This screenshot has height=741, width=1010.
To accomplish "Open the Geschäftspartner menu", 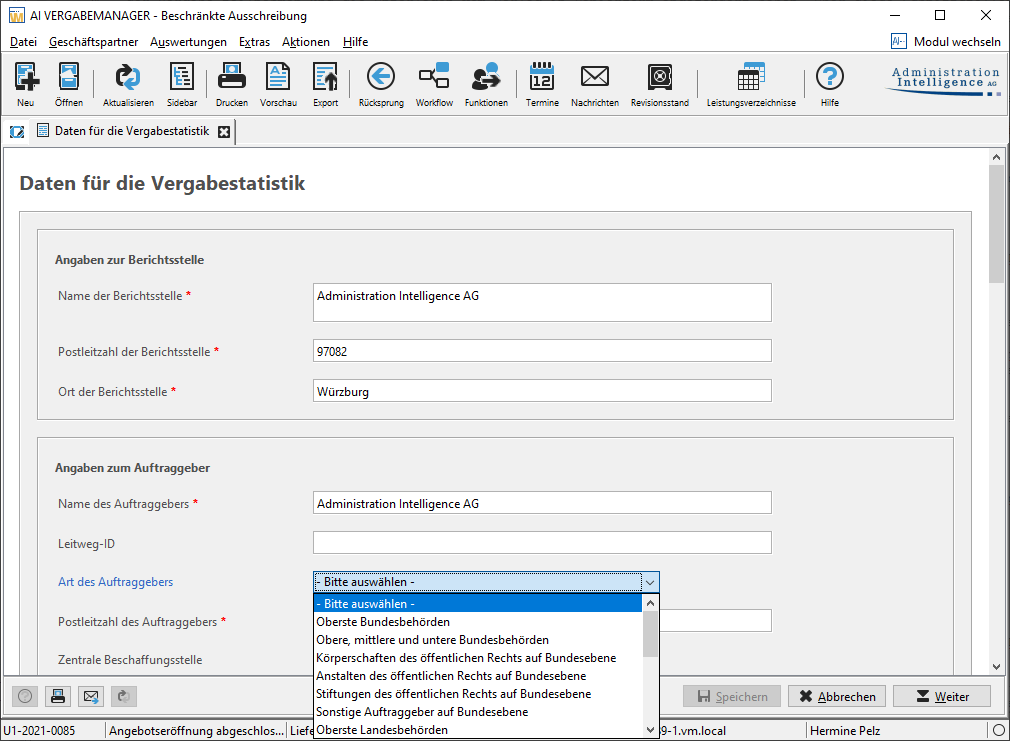I will (93, 42).
